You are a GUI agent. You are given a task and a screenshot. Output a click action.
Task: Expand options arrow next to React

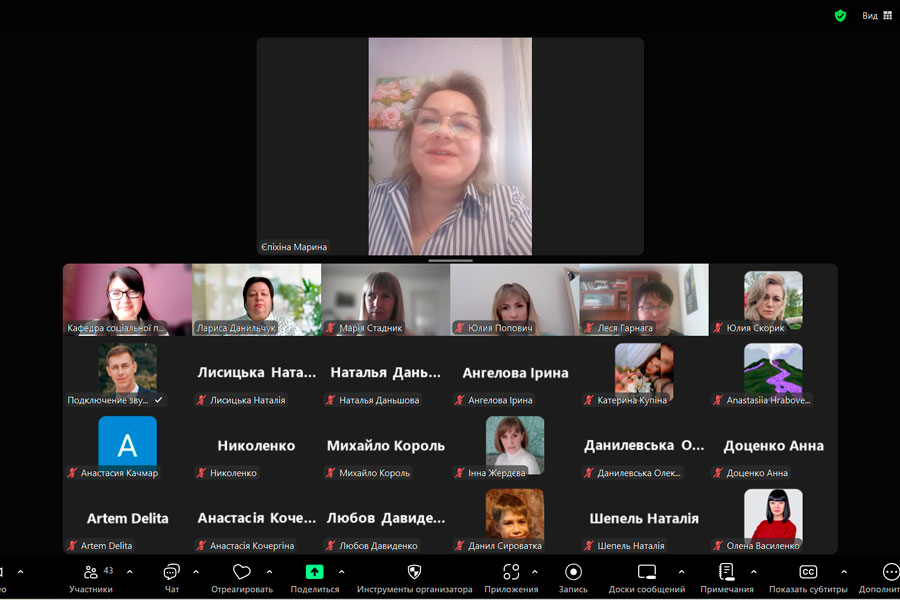click(x=269, y=572)
